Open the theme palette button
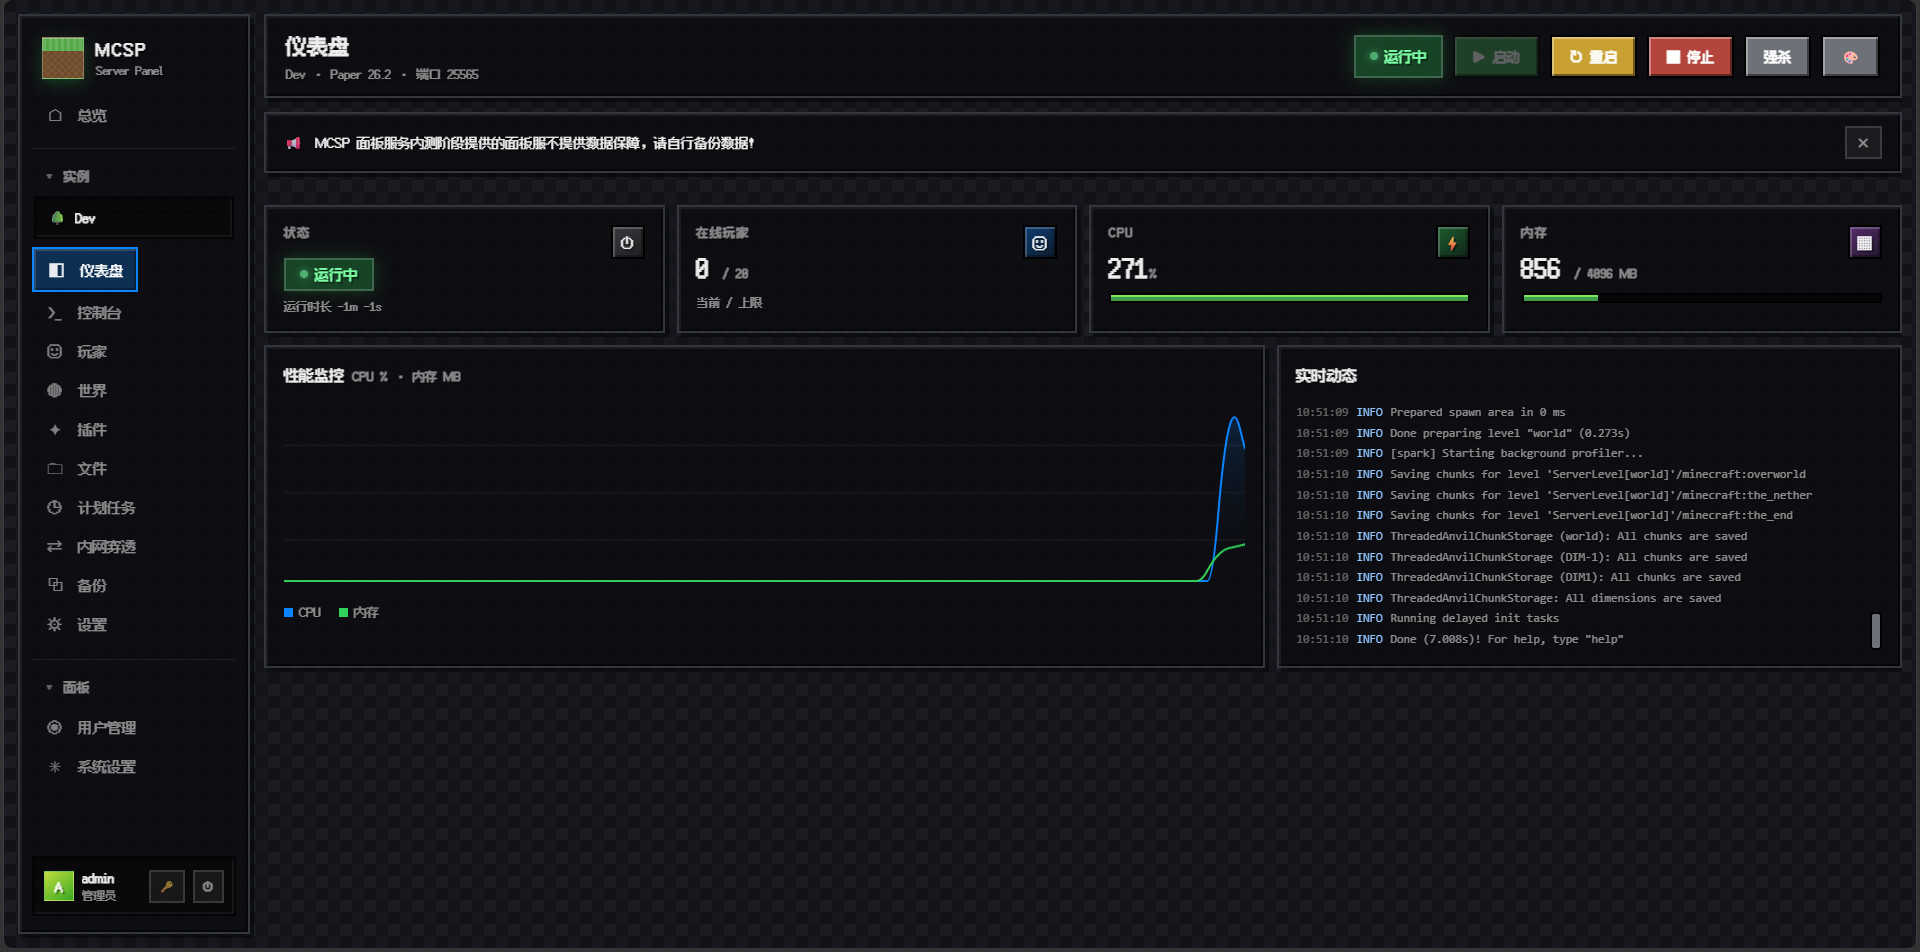 coord(1850,57)
